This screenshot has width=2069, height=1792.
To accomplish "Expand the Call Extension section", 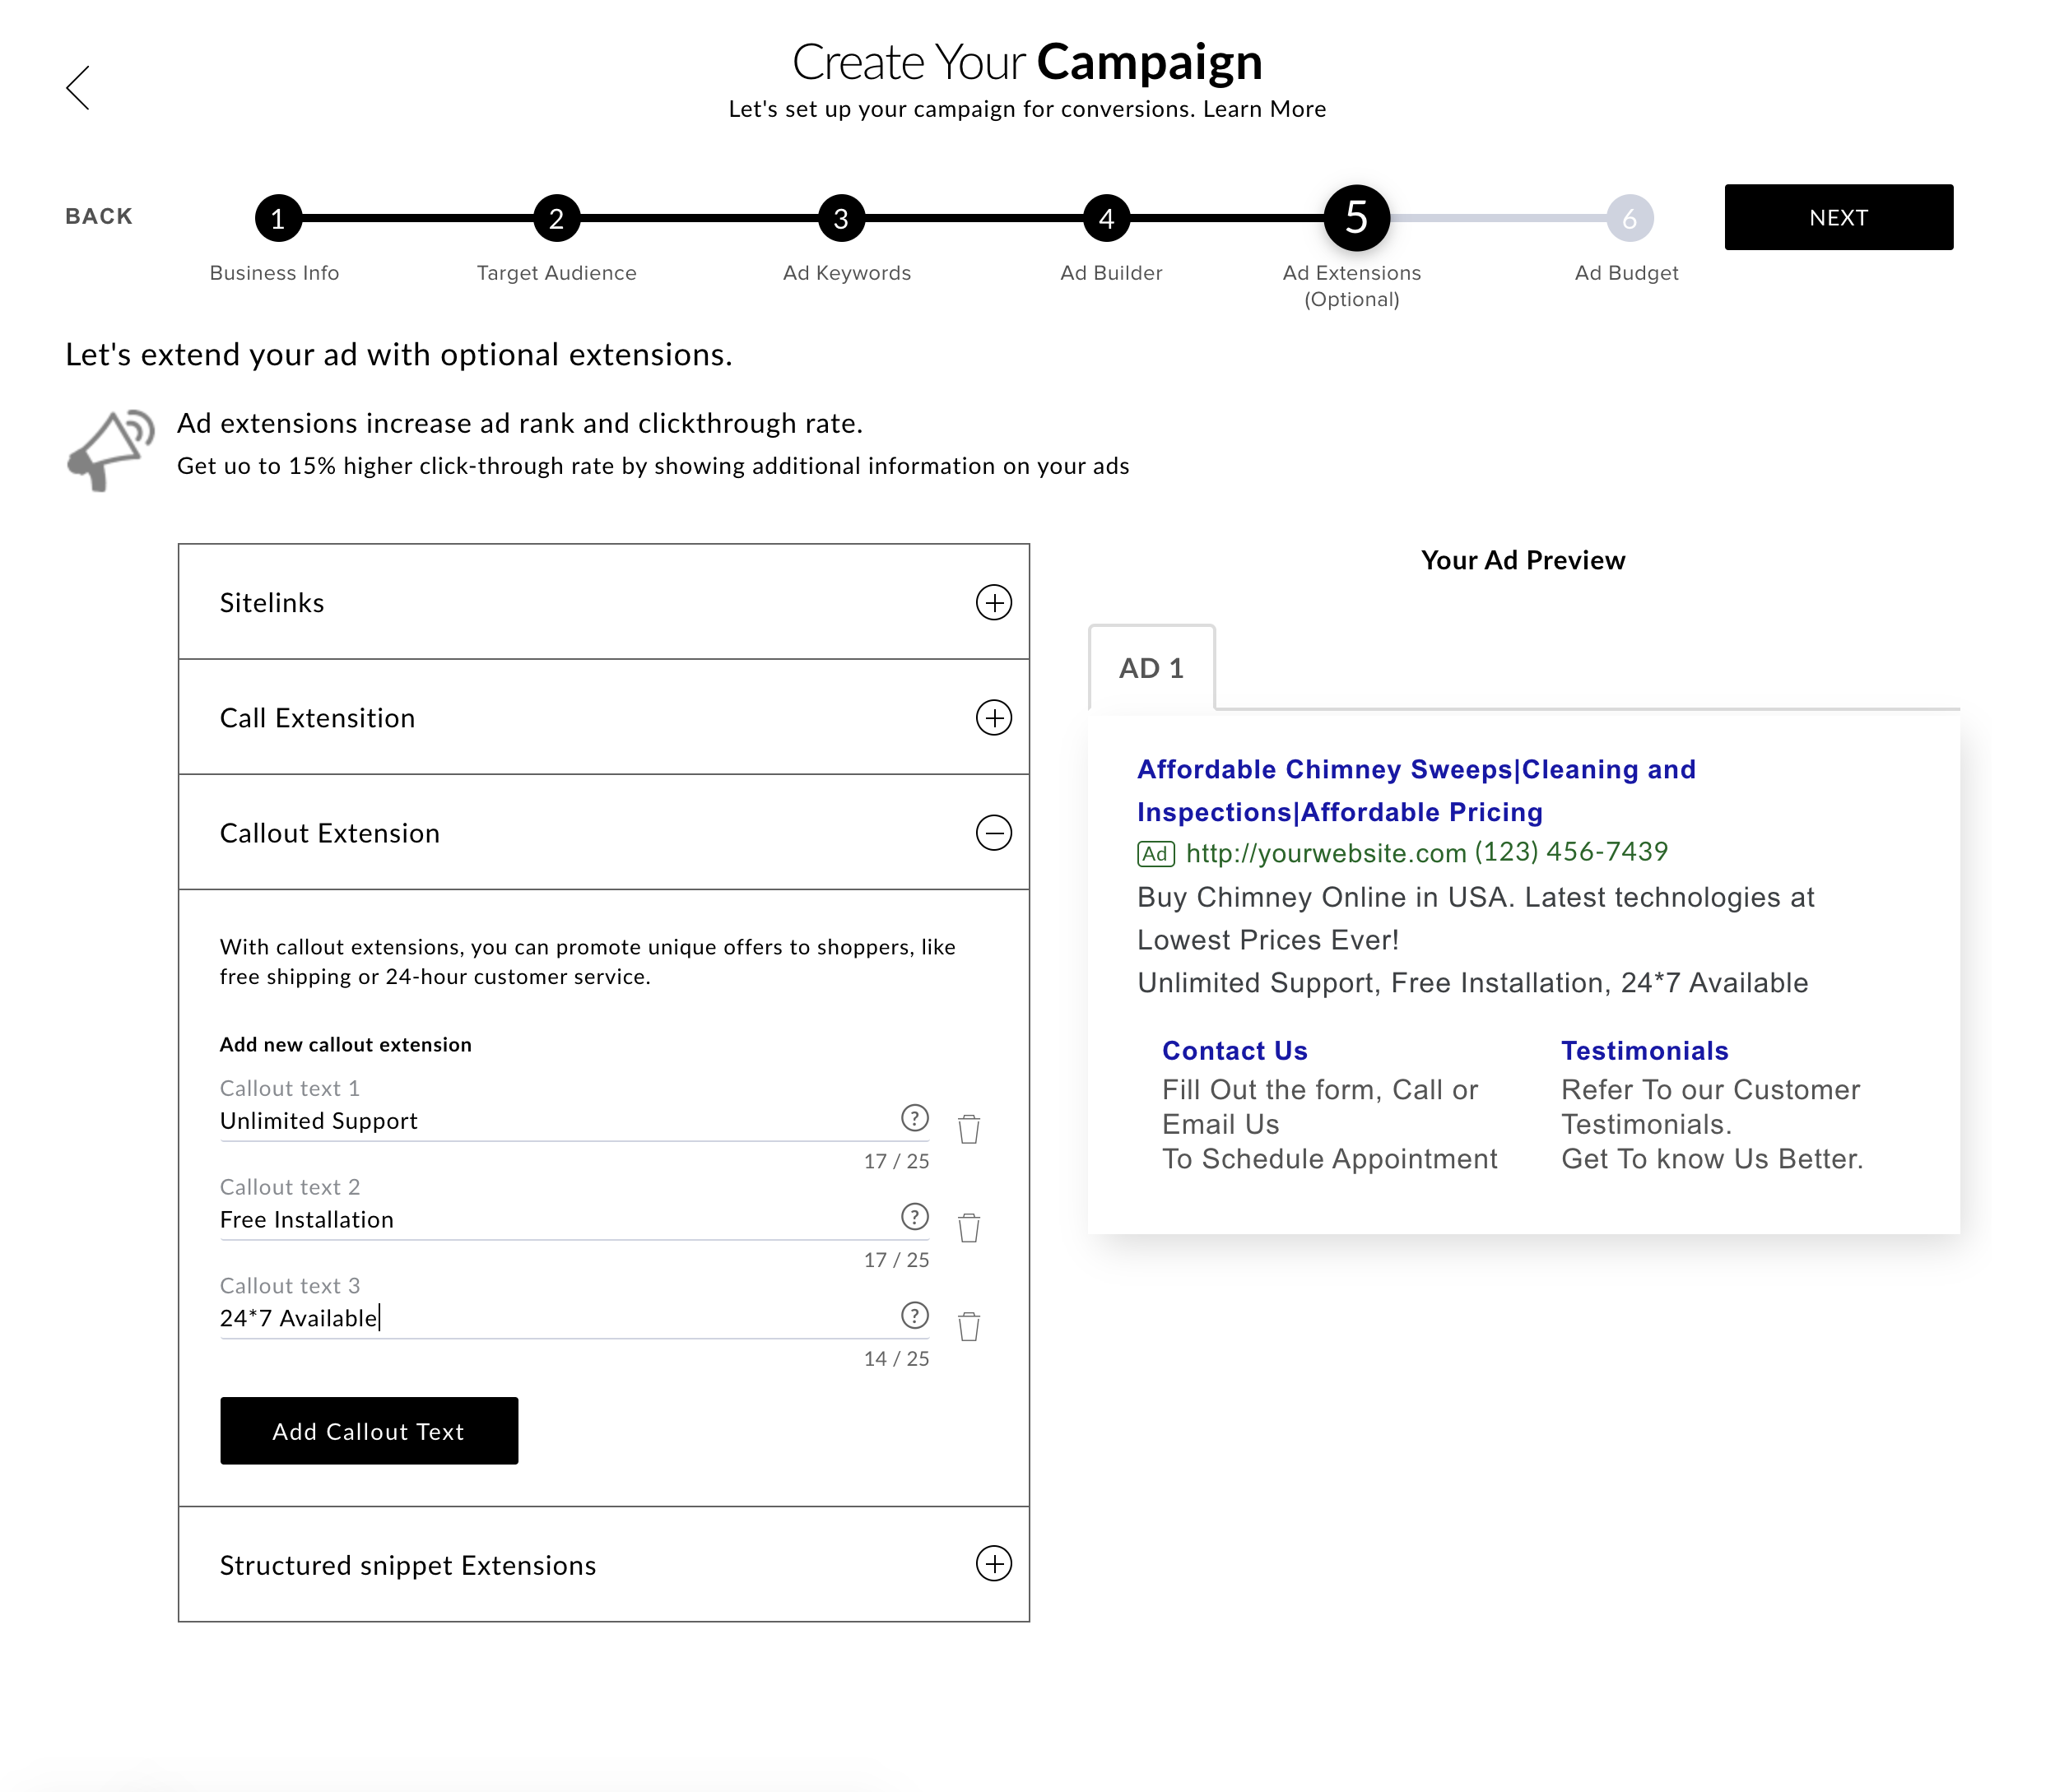I will coord(993,718).
